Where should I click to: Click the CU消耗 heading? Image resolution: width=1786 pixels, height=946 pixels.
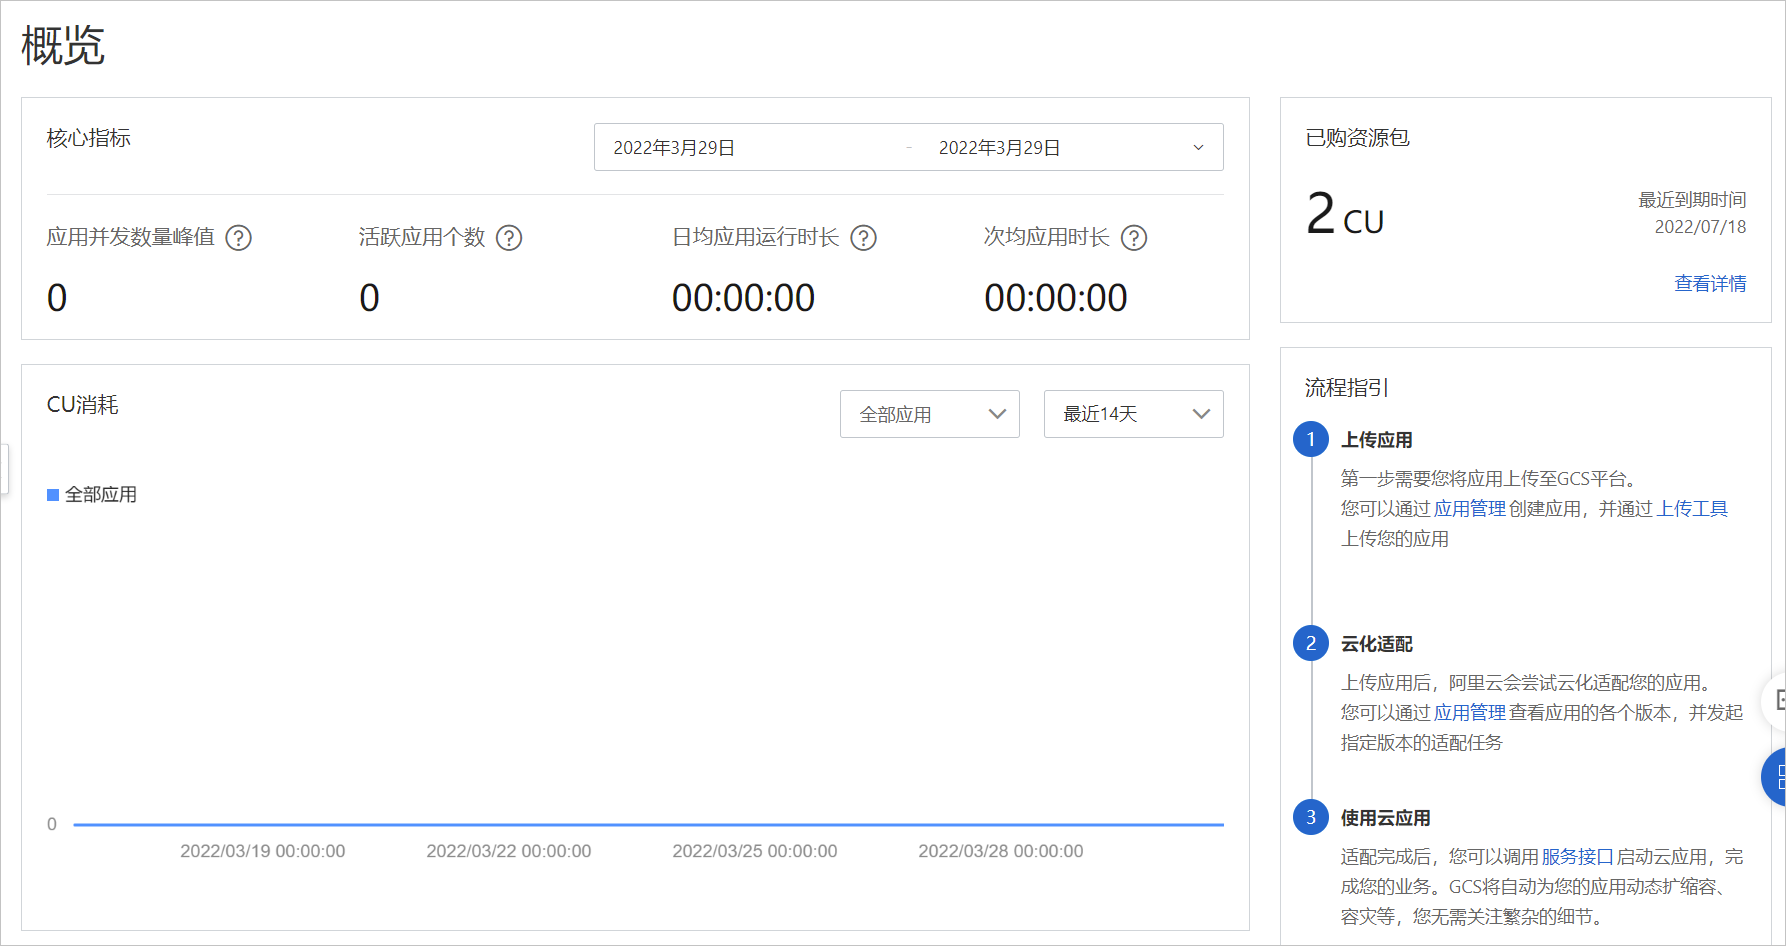click(x=83, y=405)
